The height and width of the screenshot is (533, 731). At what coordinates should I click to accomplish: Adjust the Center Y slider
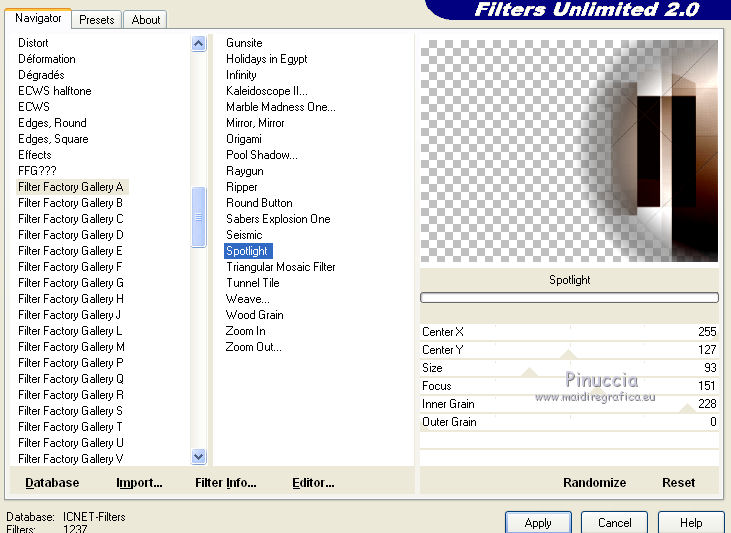tap(569, 350)
